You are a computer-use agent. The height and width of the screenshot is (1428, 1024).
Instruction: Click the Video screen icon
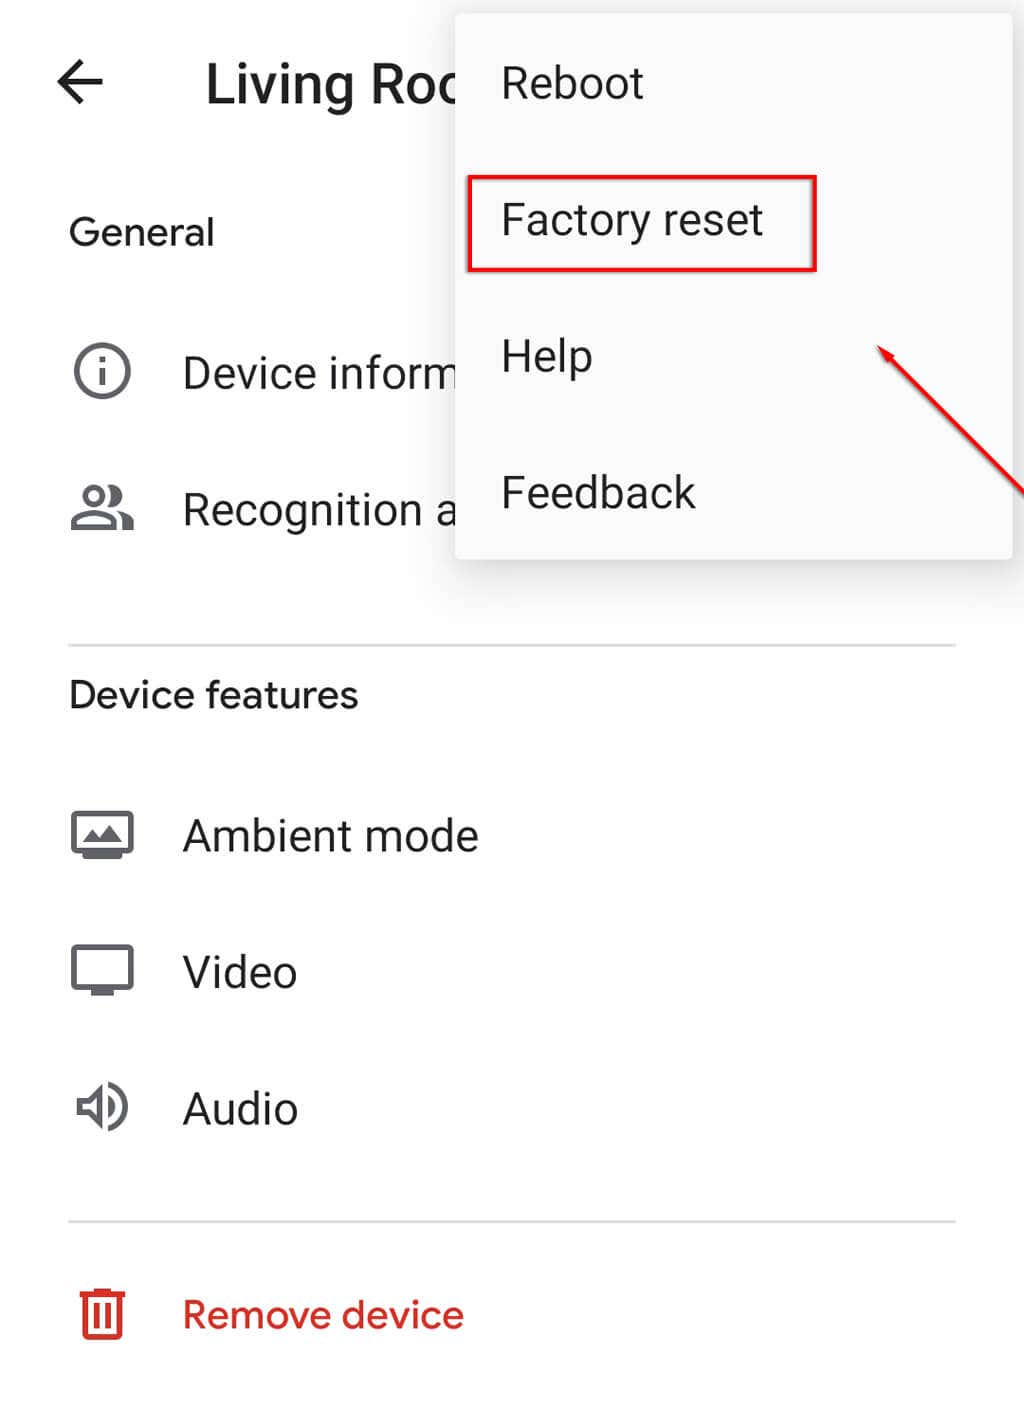pos(102,971)
